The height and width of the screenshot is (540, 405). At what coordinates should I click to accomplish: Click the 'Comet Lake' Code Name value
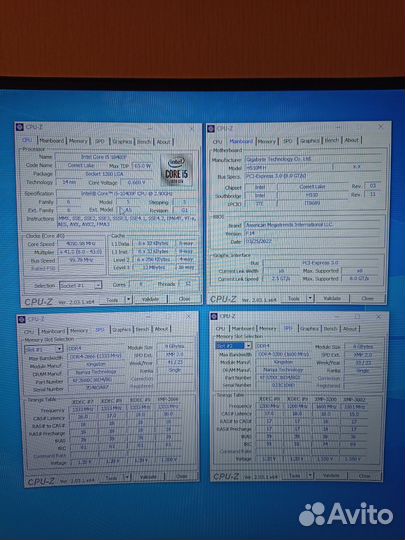pyautogui.click(x=81, y=165)
